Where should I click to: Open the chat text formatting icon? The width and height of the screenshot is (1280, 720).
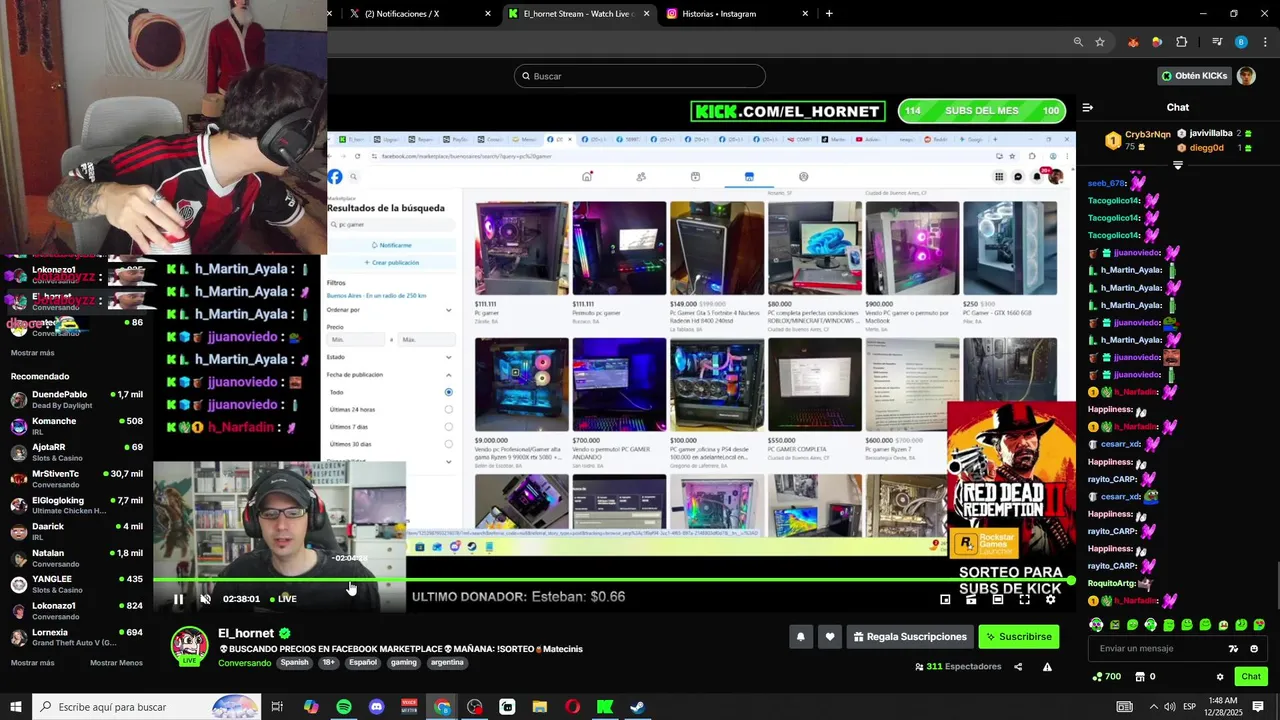1233,648
